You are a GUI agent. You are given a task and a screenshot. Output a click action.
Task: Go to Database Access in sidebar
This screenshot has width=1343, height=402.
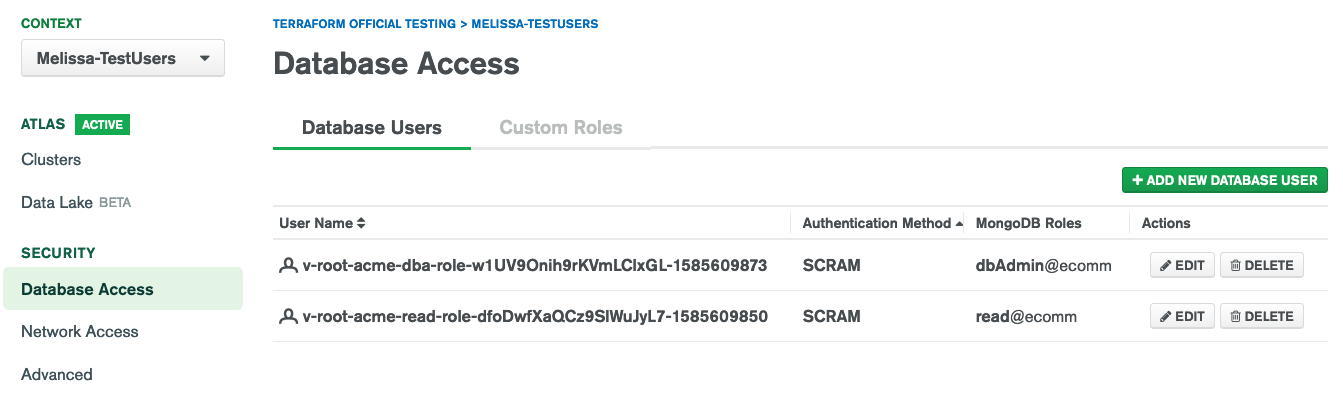coord(87,289)
